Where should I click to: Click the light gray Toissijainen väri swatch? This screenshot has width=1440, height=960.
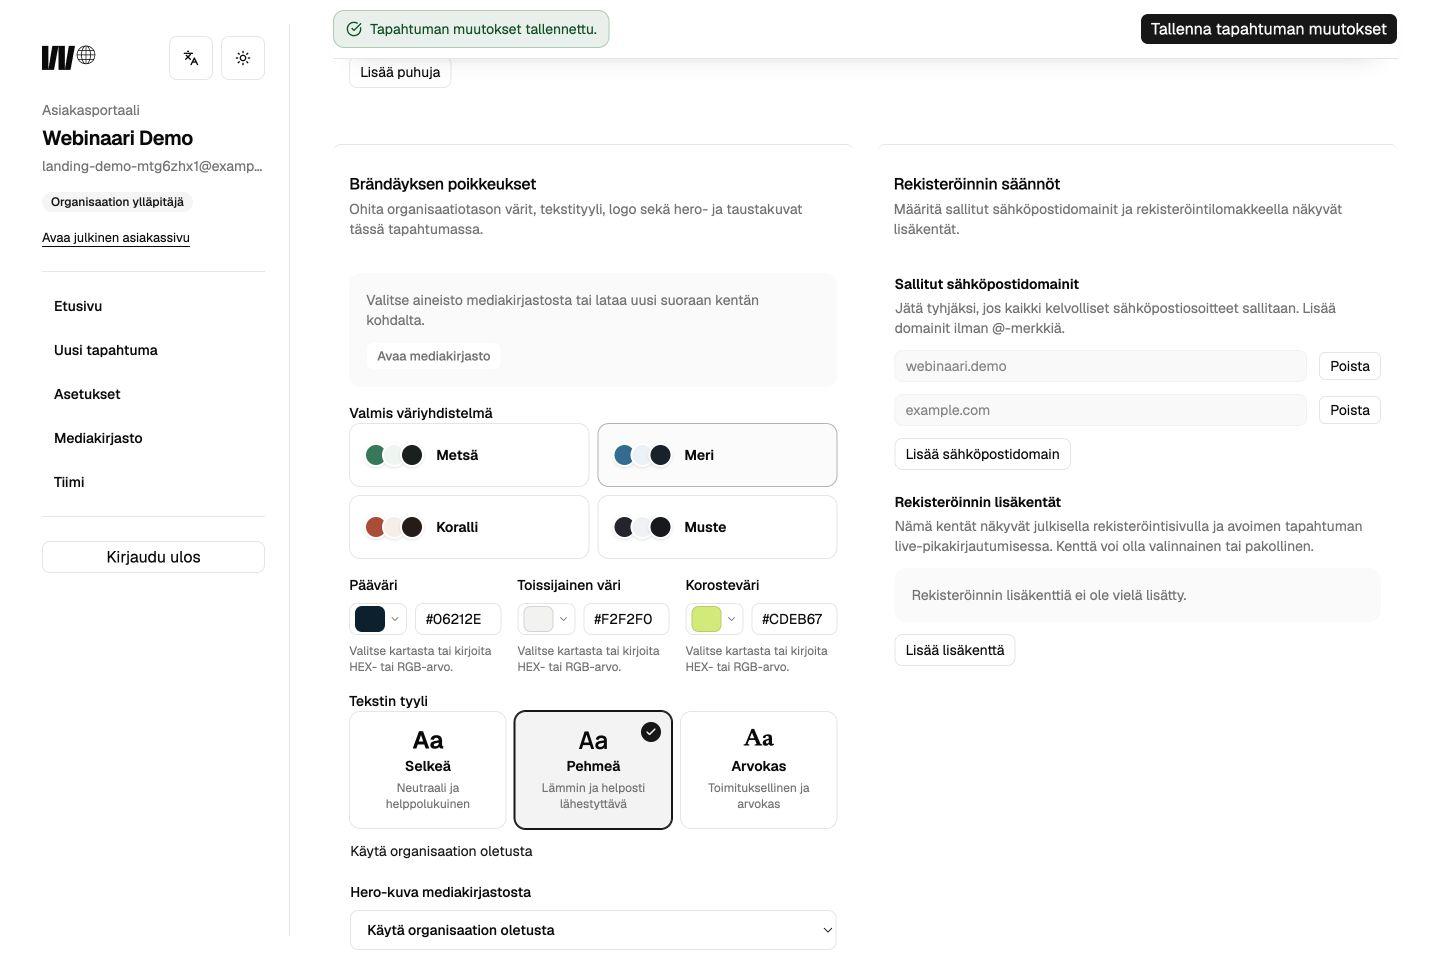[538, 619]
